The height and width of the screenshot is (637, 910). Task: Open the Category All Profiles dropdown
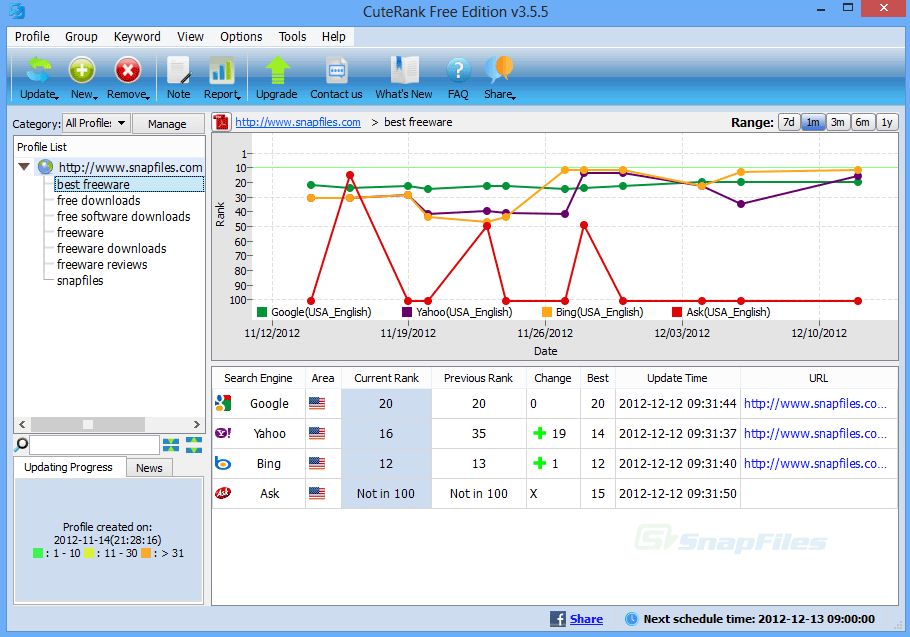(96, 123)
